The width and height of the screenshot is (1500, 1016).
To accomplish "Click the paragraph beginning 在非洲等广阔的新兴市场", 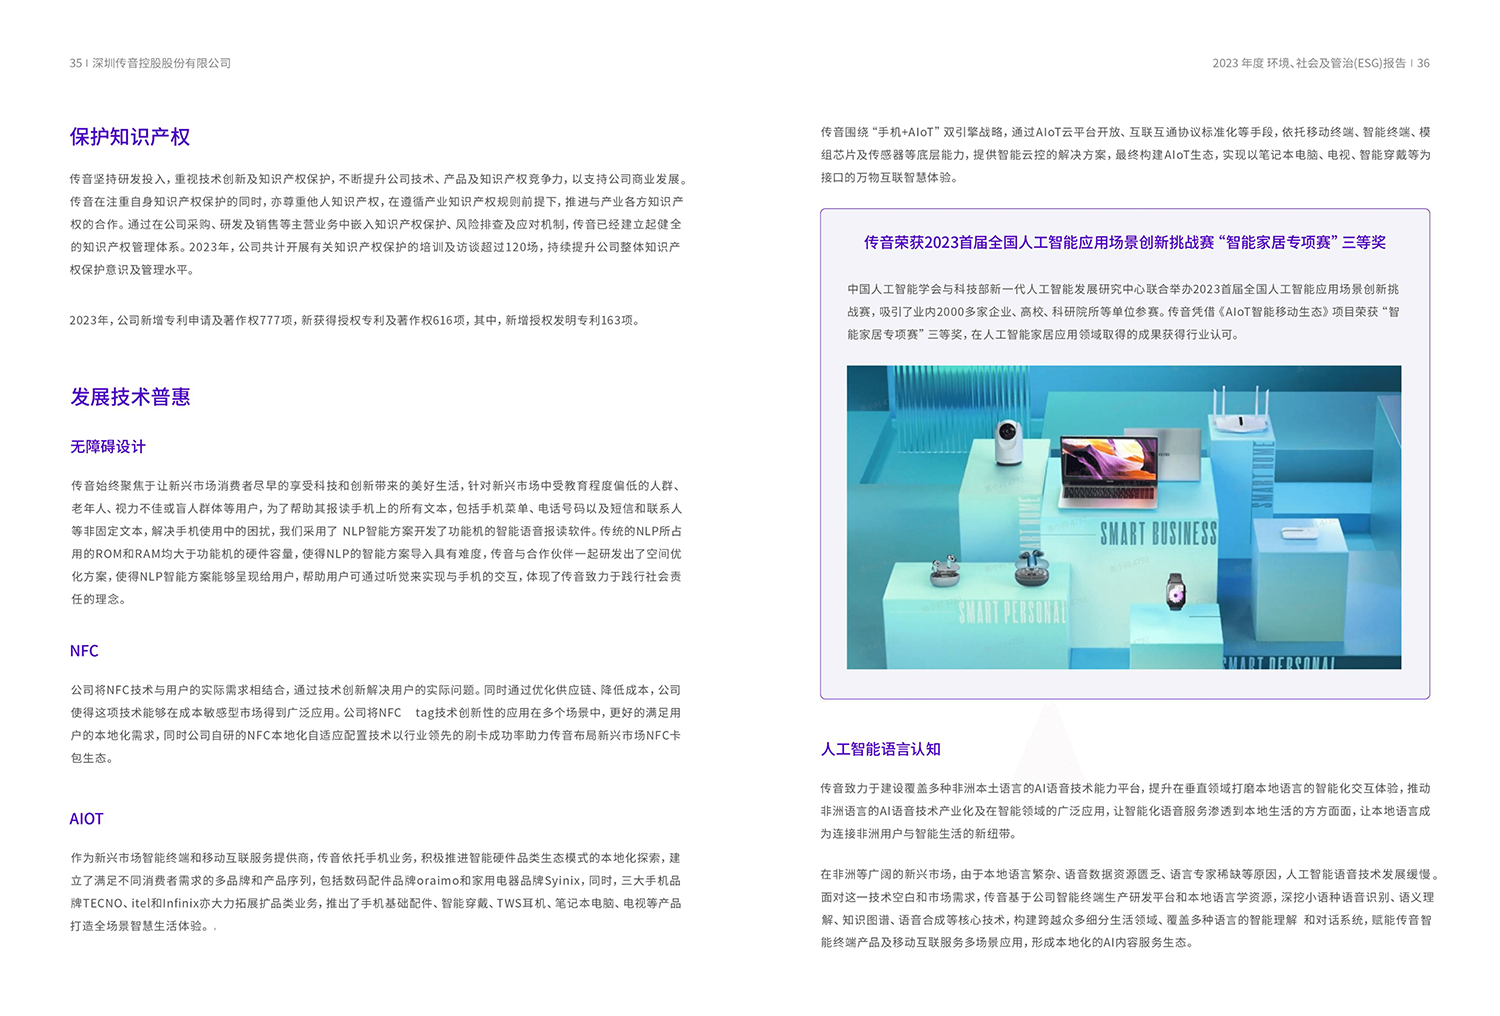I will [1127, 908].
